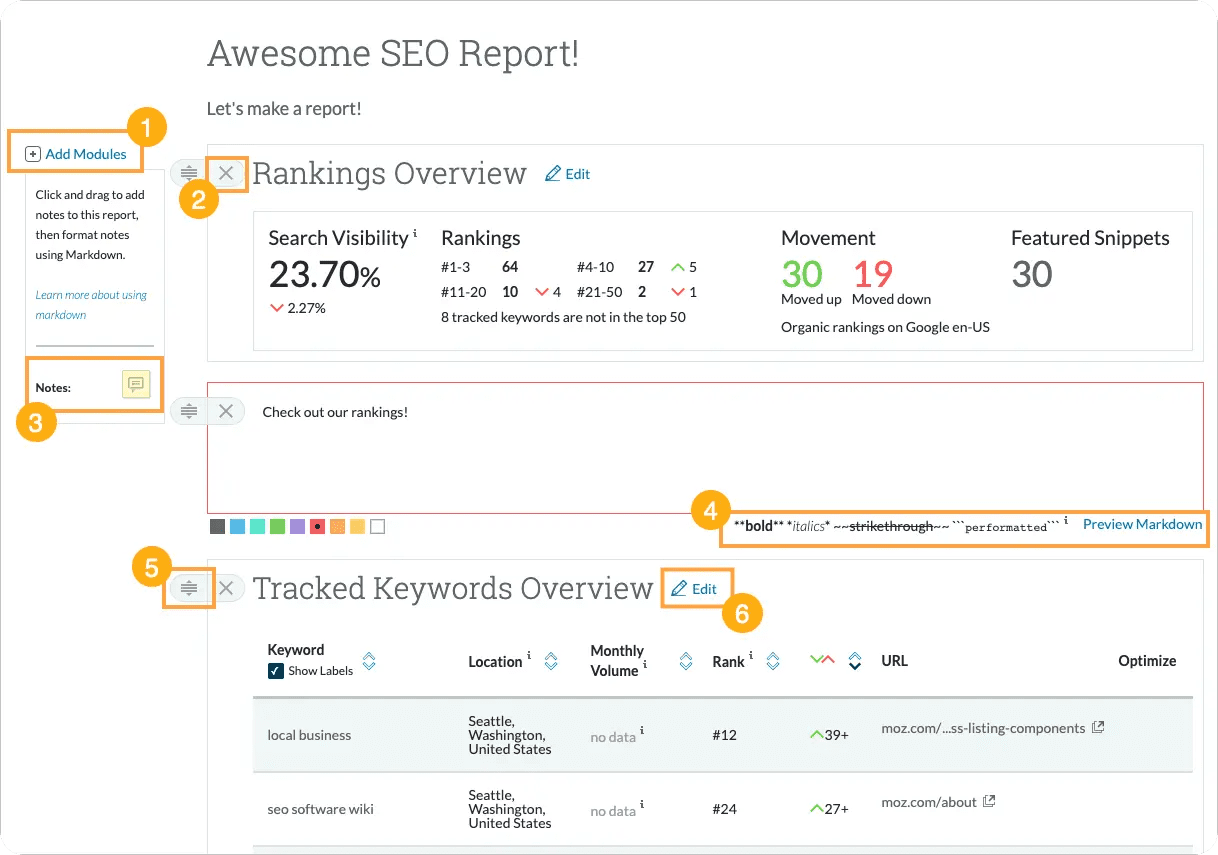
Task: Click the yellow Notes sticky note icon
Action: [x=135, y=385]
